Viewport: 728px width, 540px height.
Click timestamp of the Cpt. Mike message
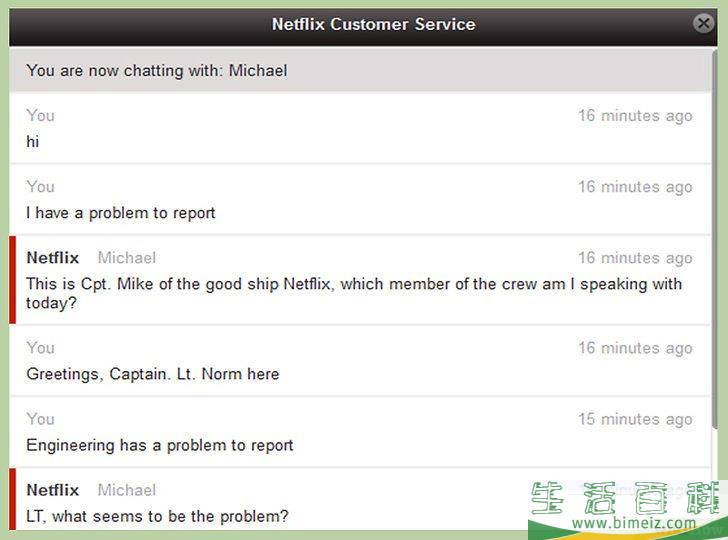point(635,258)
